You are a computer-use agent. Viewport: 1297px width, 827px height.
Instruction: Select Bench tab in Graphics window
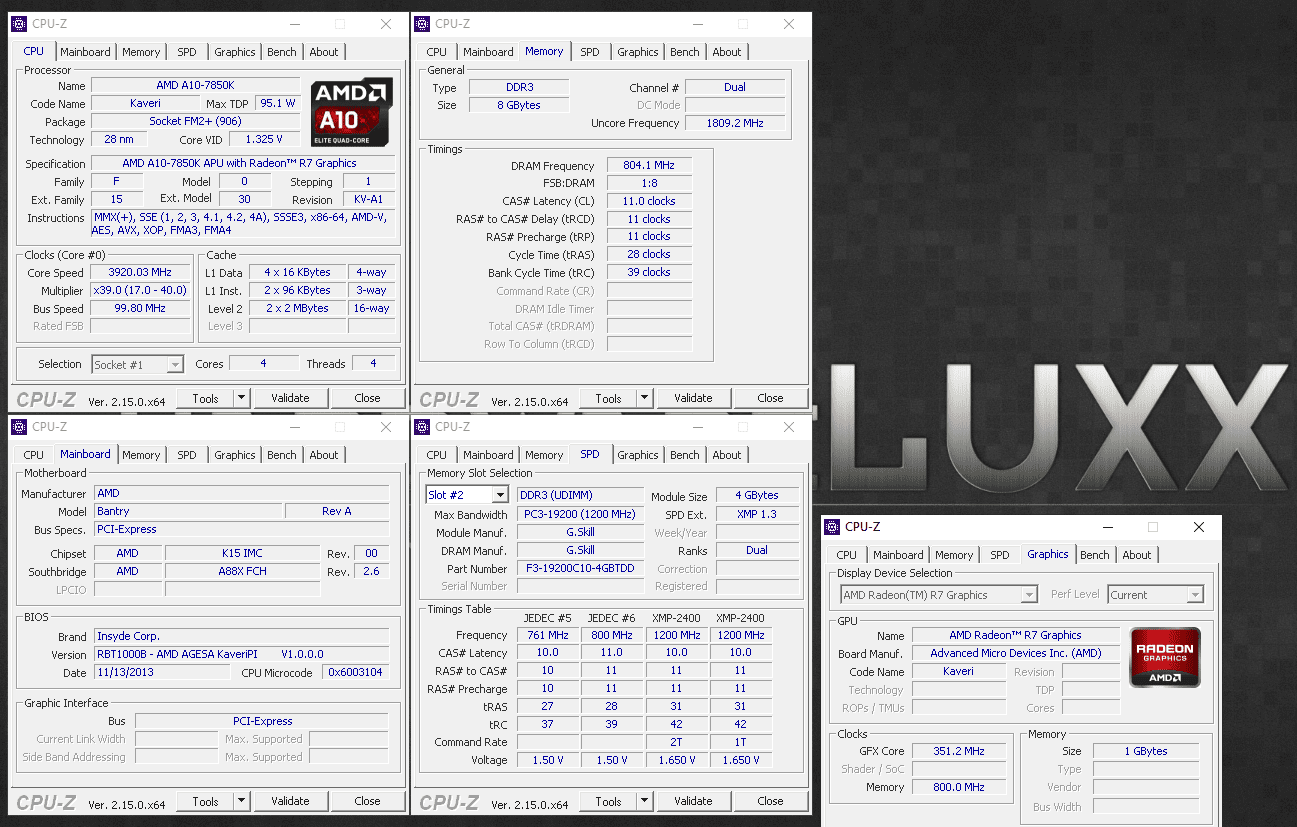(1095, 555)
